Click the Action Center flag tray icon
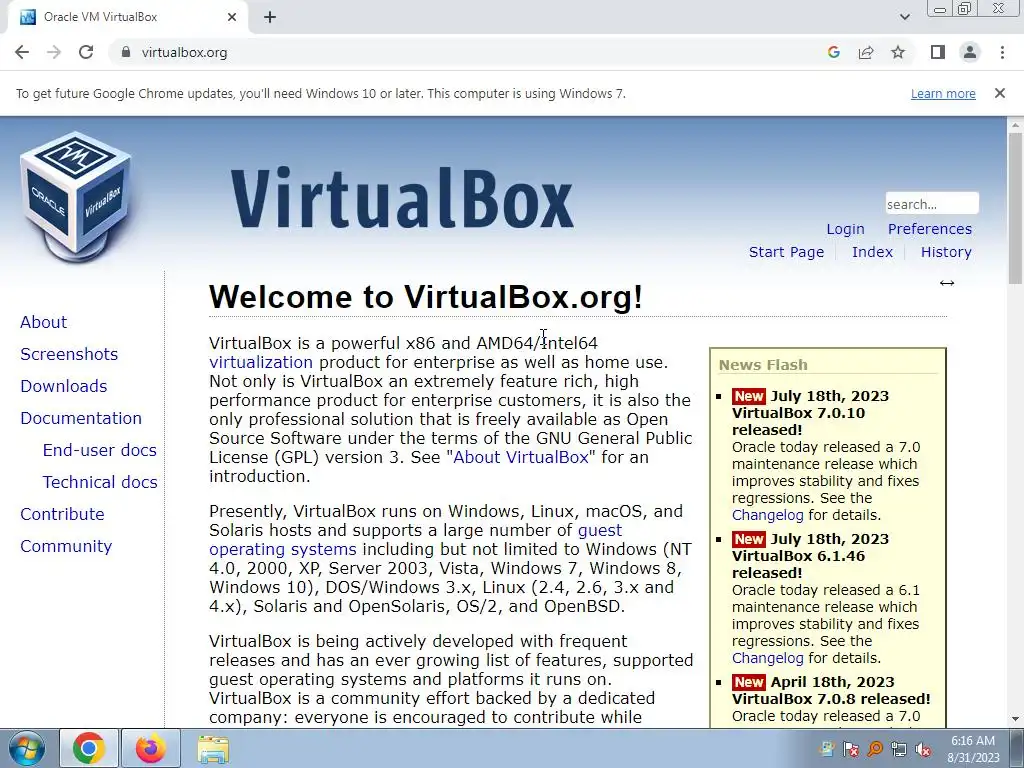 pos(851,749)
